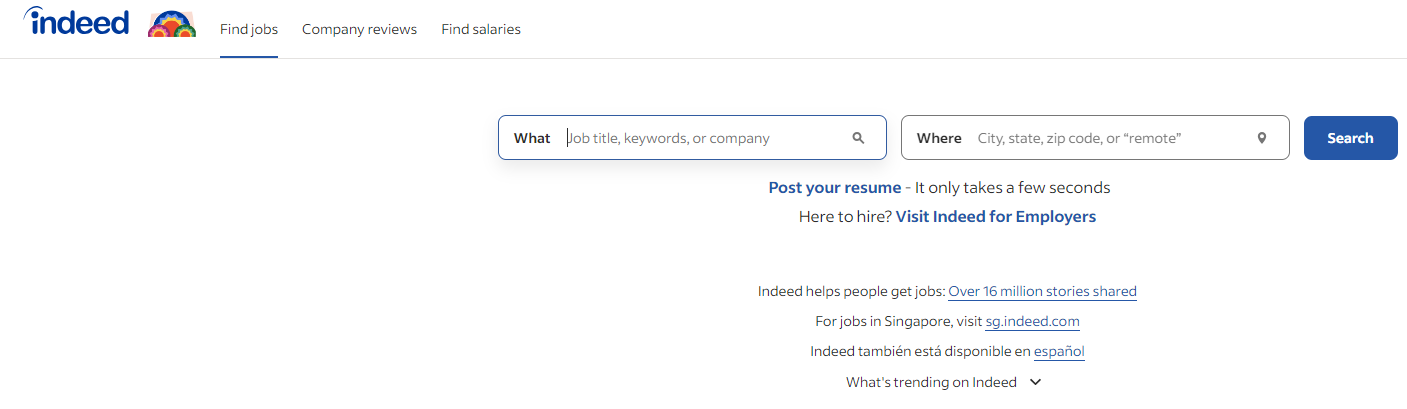Click the bold What label
Viewport: 1407px width, 409px height.
tap(532, 138)
